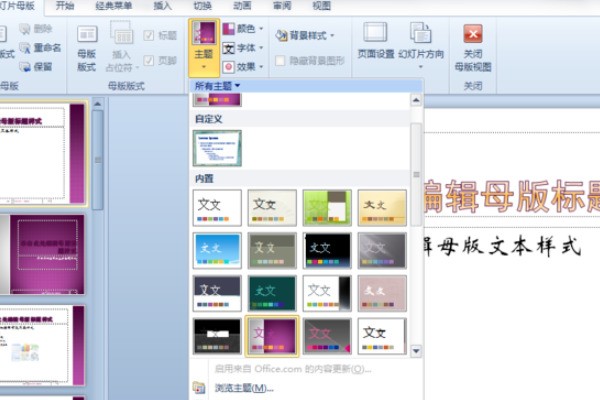Expand the 效果 dropdown arrow

point(261,67)
